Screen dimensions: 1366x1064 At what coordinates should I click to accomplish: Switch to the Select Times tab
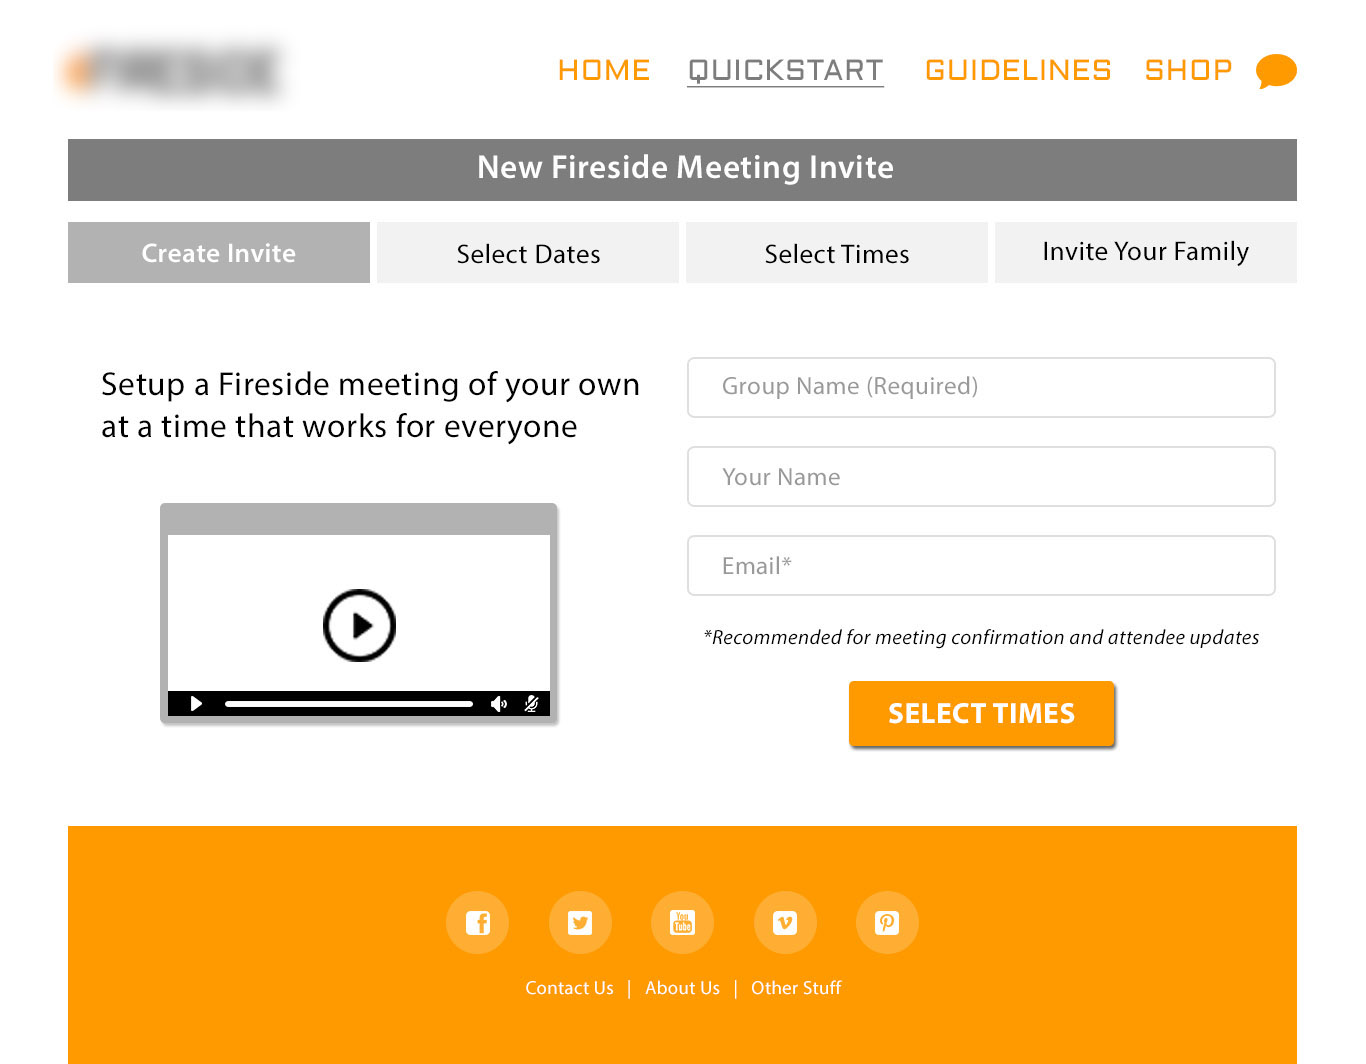(837, 254)
